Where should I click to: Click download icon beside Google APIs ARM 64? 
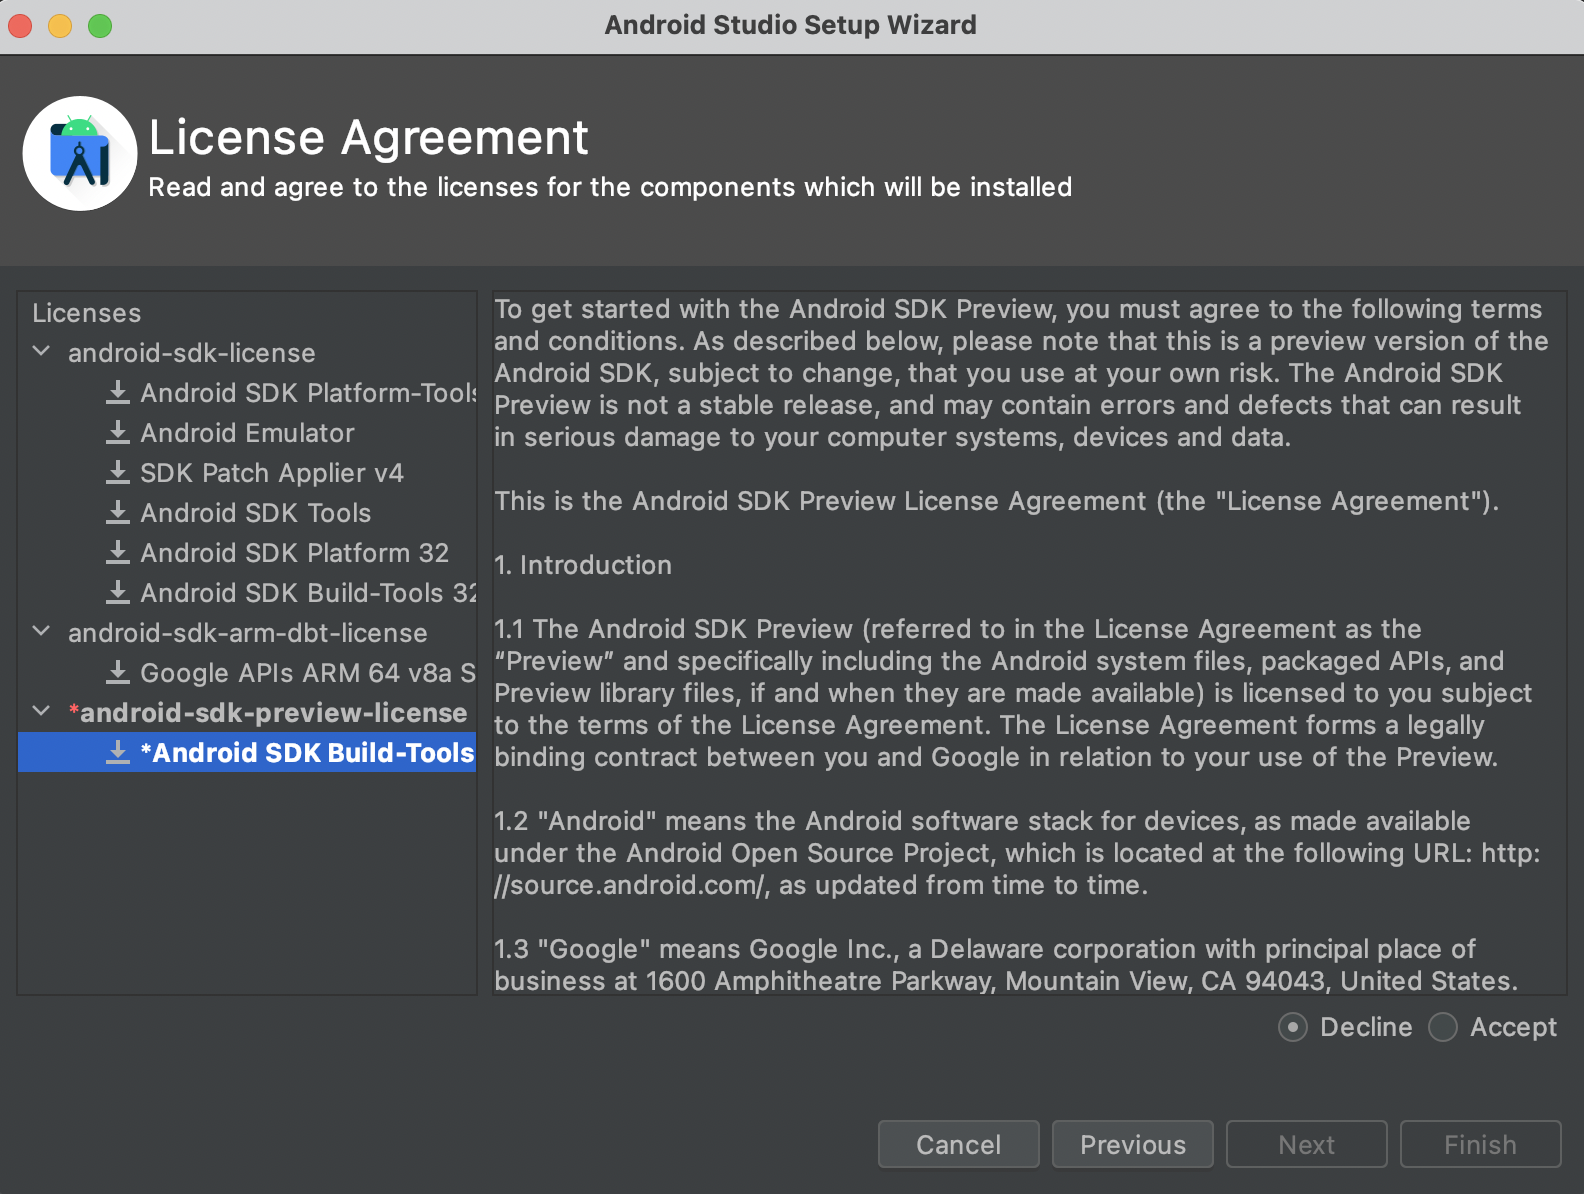click(x=118, y=672)
